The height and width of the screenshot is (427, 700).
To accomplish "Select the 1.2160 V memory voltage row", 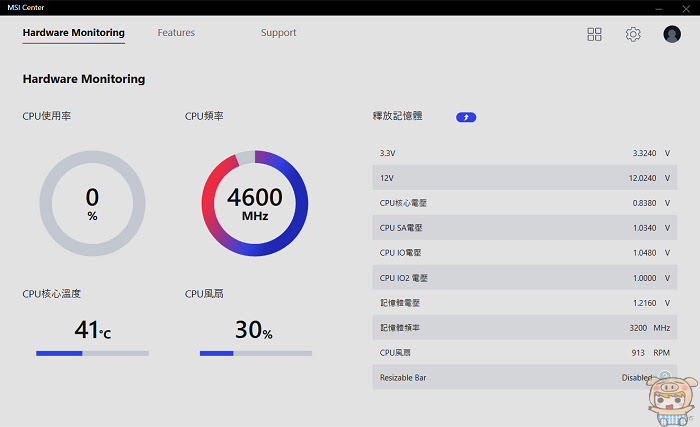I will coord(525,303).
